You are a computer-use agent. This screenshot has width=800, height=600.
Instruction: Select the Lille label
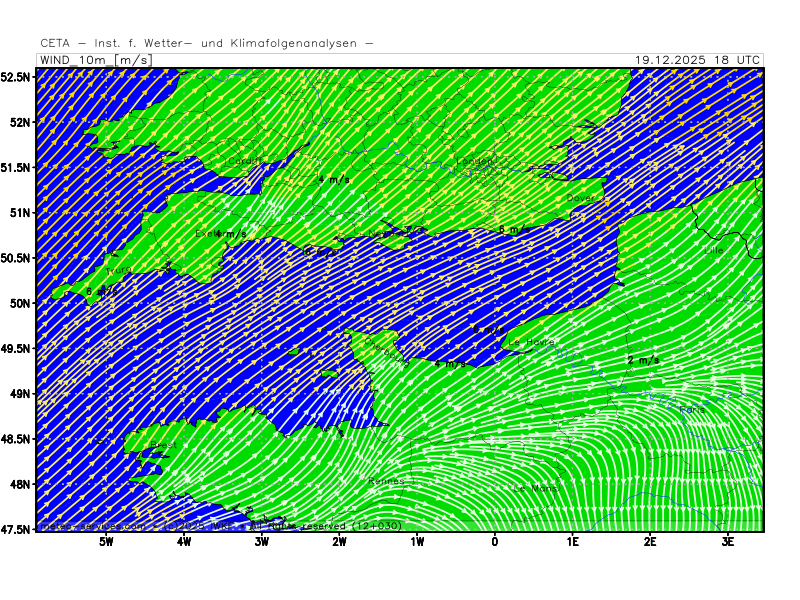713,249
